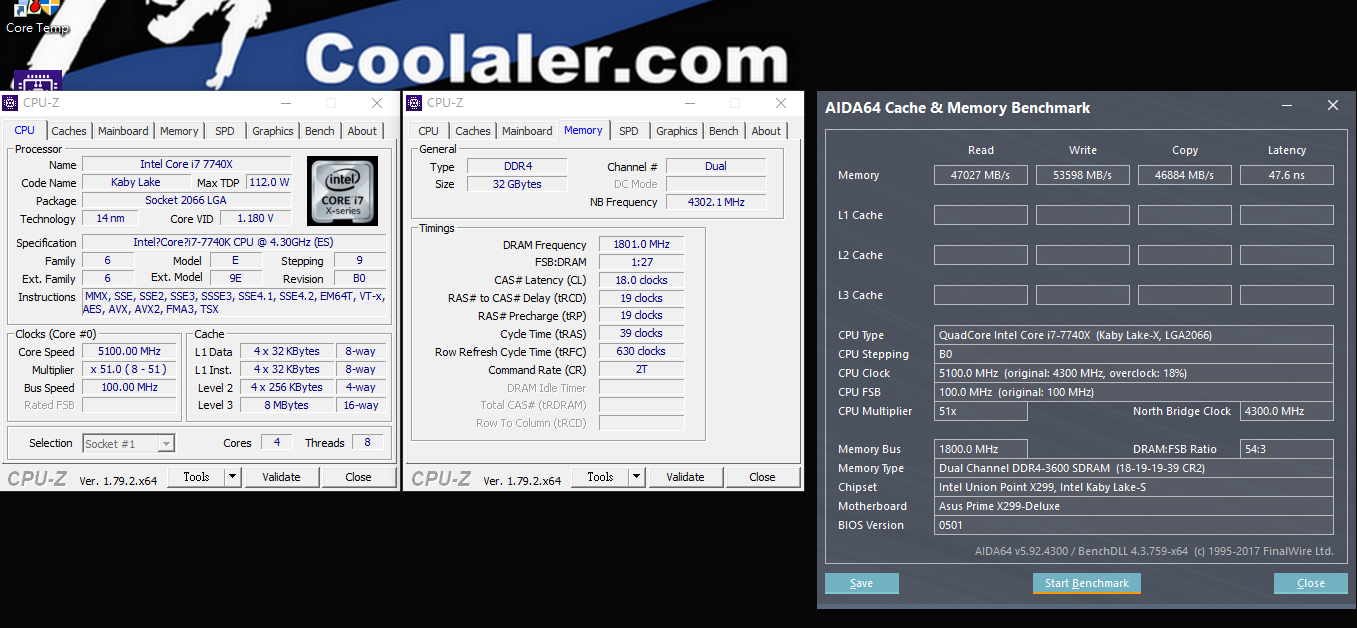Click the Tools button in the Memory-tab CPU-Z window
This screenshot has width=1357, height=628.
[600, 477]
